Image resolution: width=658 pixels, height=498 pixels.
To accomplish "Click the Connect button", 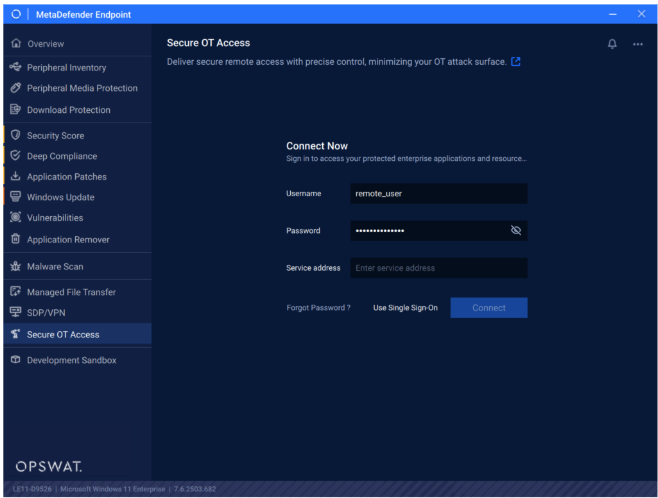I will click(489, 308).
